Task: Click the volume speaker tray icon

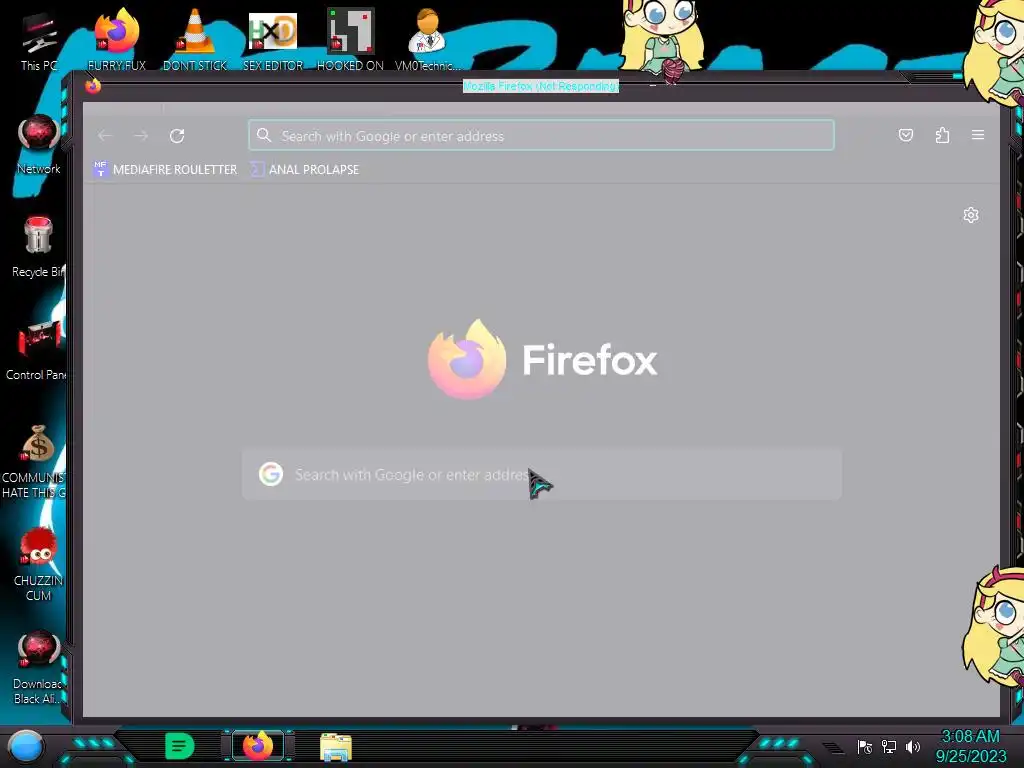Action: 912,746
